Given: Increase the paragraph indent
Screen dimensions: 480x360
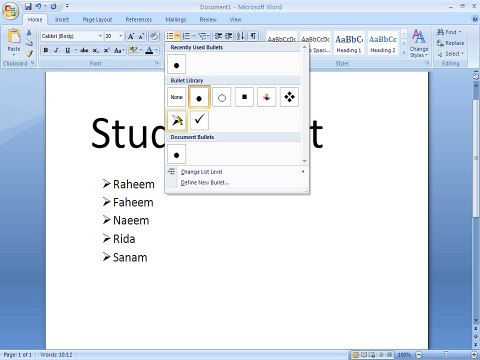Looking at the screenshot, I should [229, 36].
